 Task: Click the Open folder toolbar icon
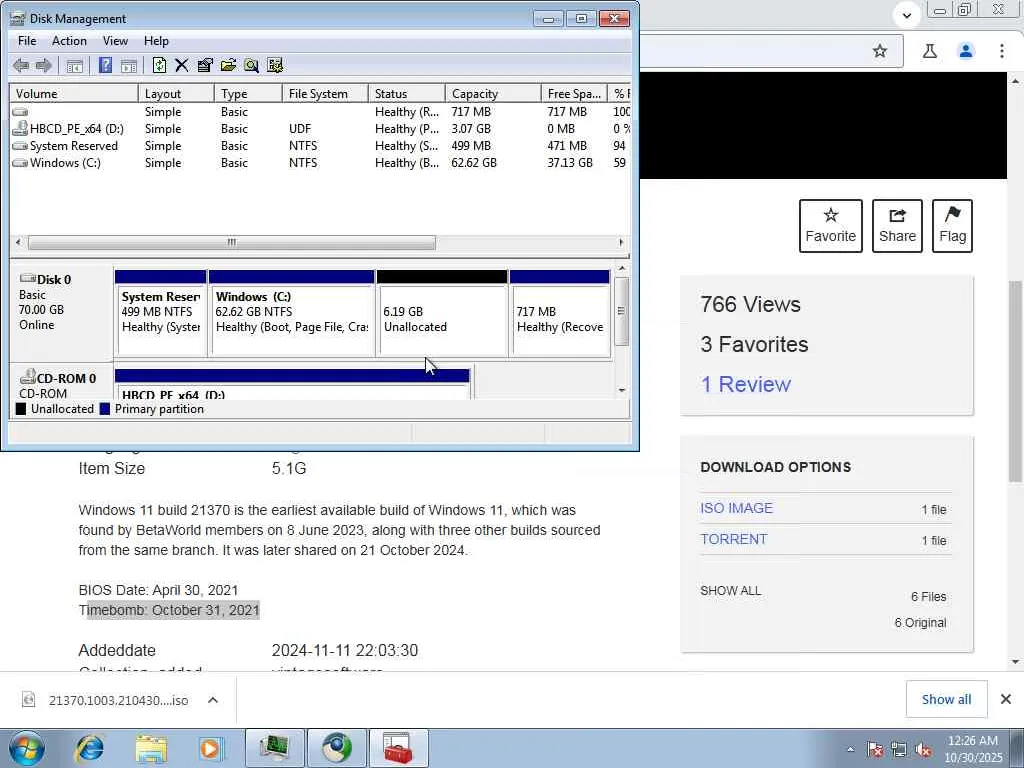(x=228, y=65)
